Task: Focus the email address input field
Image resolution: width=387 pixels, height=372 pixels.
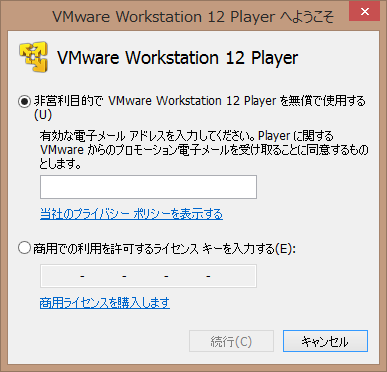Action: coord(148,187)
